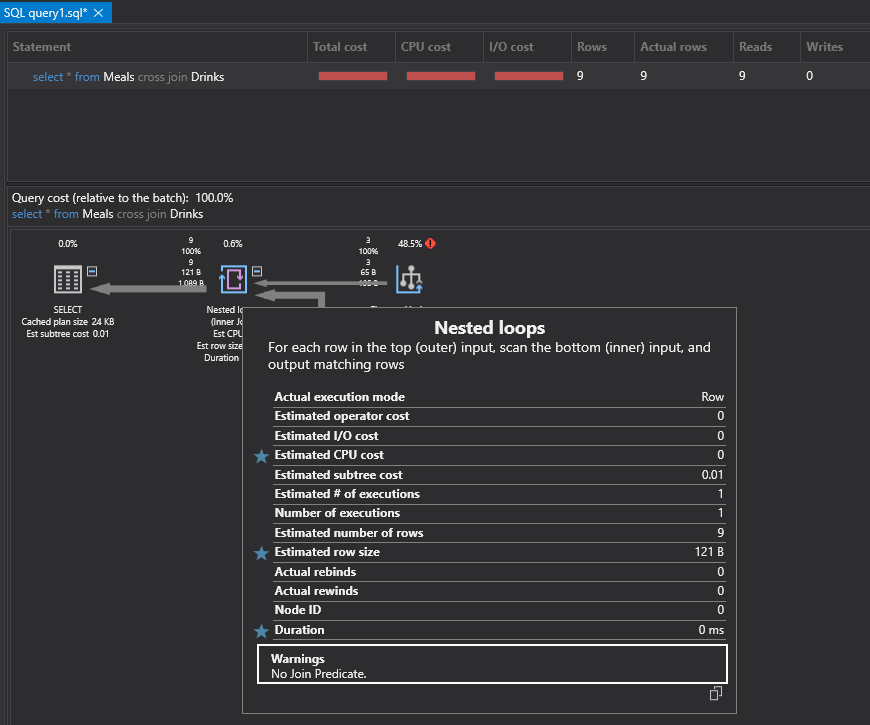Click the star icon beside Estimated row size
870x725 pixels.
click(x=261, y=552)
